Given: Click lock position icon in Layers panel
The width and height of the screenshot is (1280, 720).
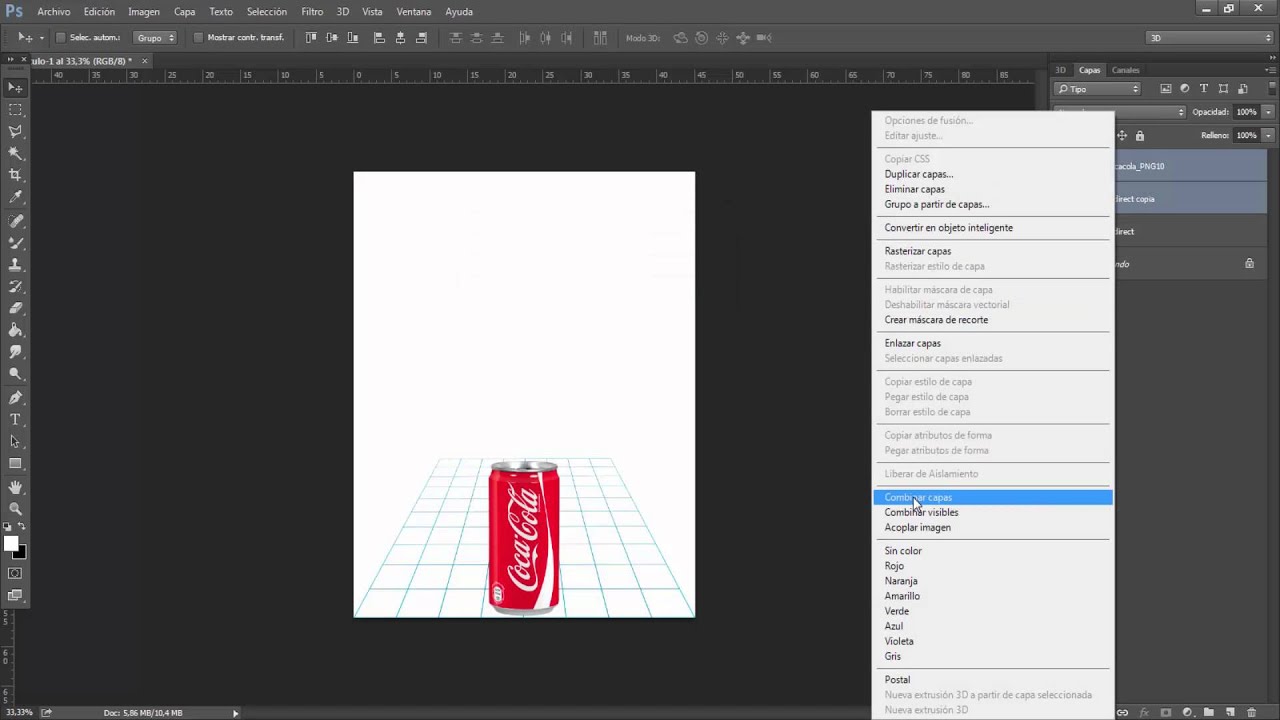Looking at the screenshot, I should 1122,135.
